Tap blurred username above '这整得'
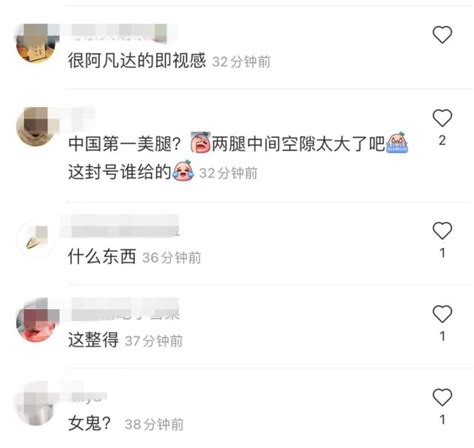 [x=125, y=310]
